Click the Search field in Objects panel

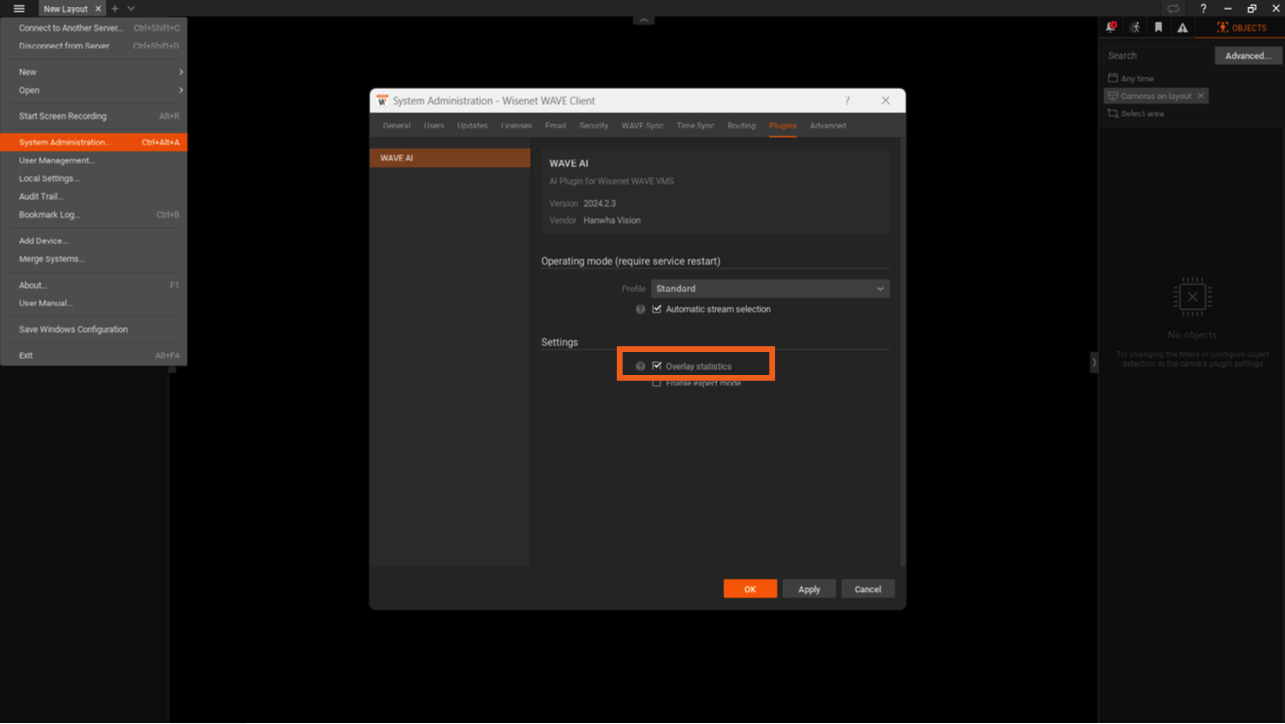click(1157, 55)
